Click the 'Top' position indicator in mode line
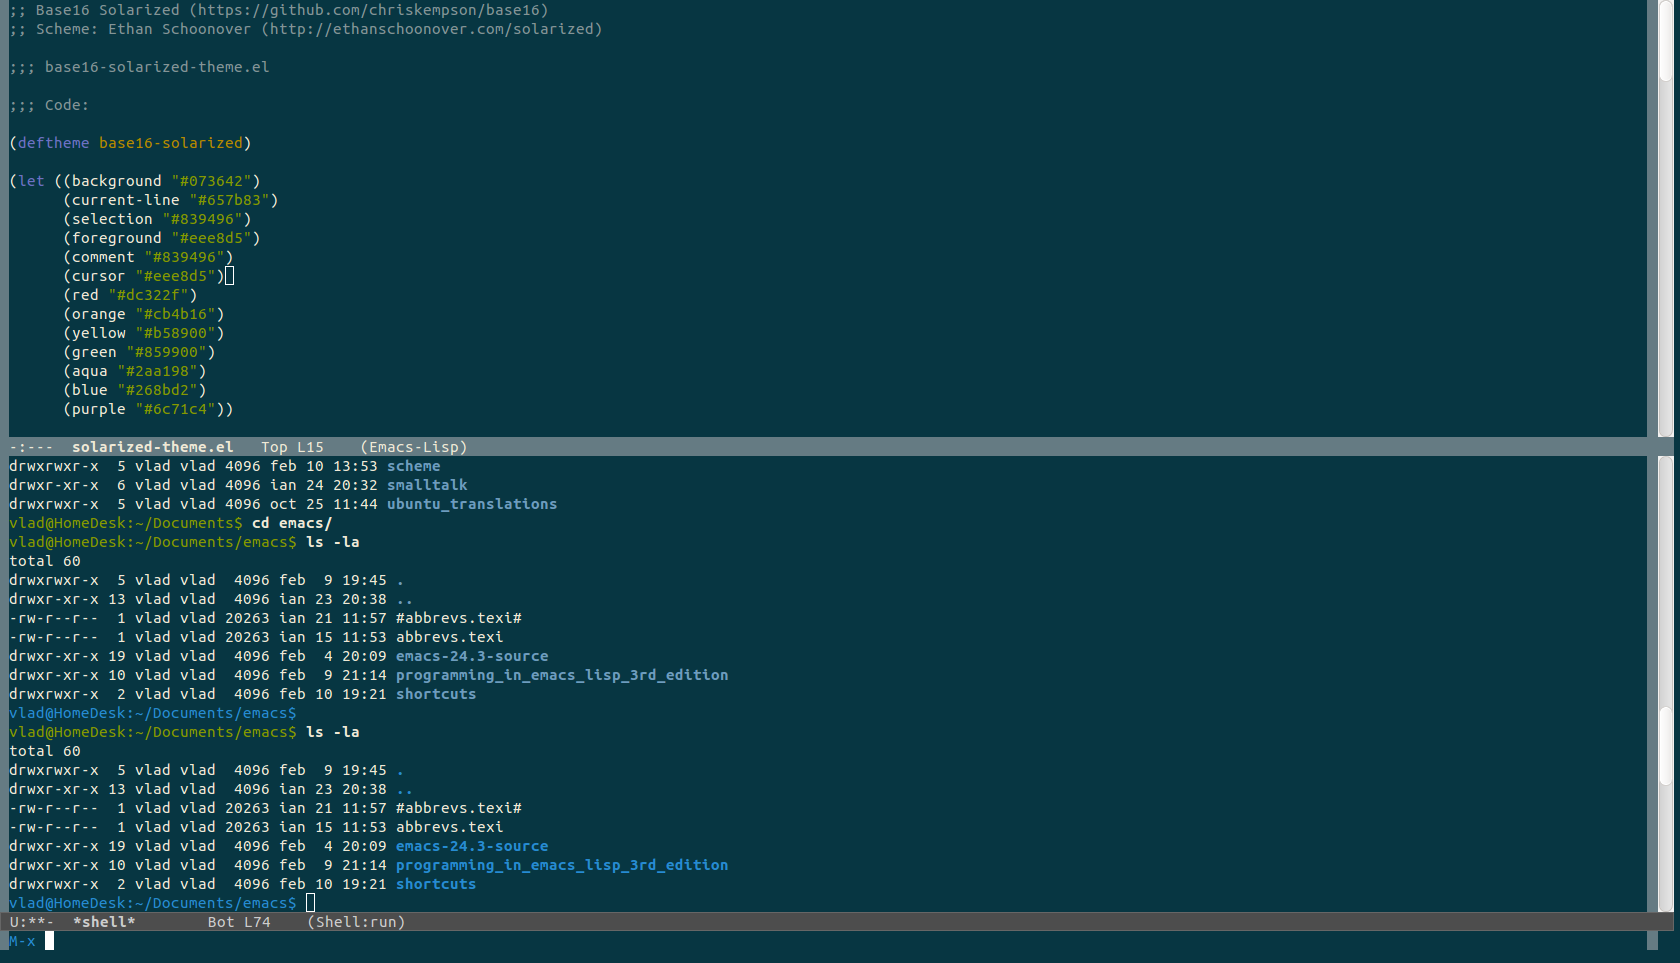The width and height of the screenshot is (1680, 963). [x=274, y=447]
